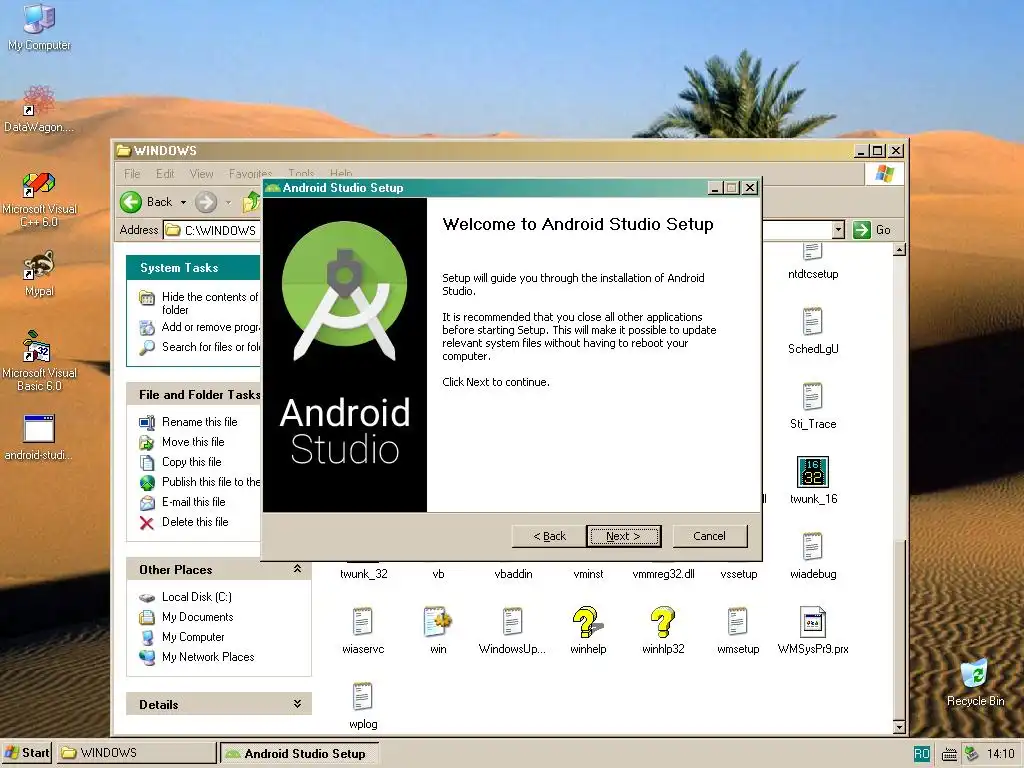Image resolution: width=1024 pixels, height=768 pixels.
Task: Open the Forward history dropdown arrow
Action: (x=228, y=202)
